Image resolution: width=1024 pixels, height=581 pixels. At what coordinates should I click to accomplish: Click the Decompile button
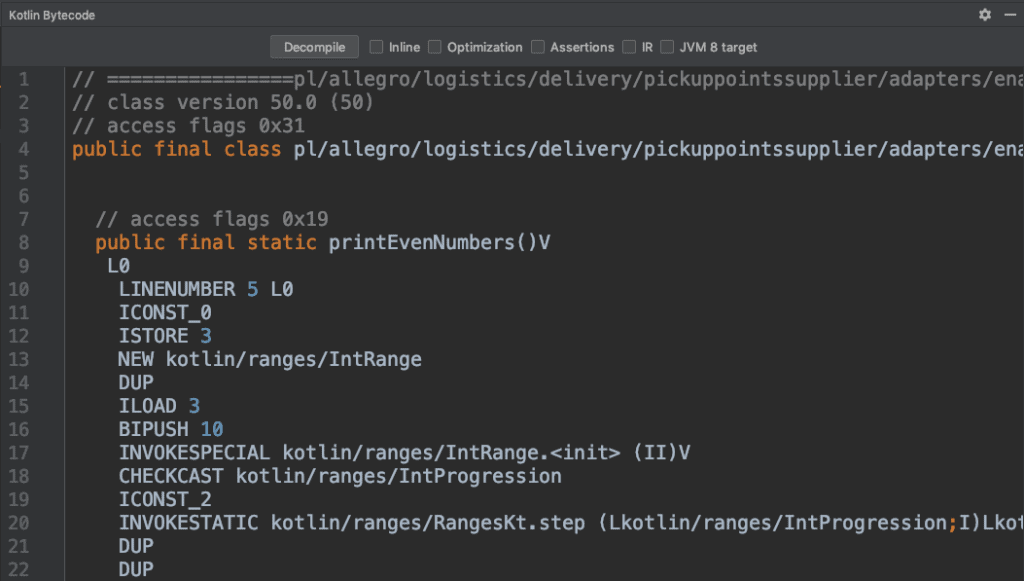point(313,46)
